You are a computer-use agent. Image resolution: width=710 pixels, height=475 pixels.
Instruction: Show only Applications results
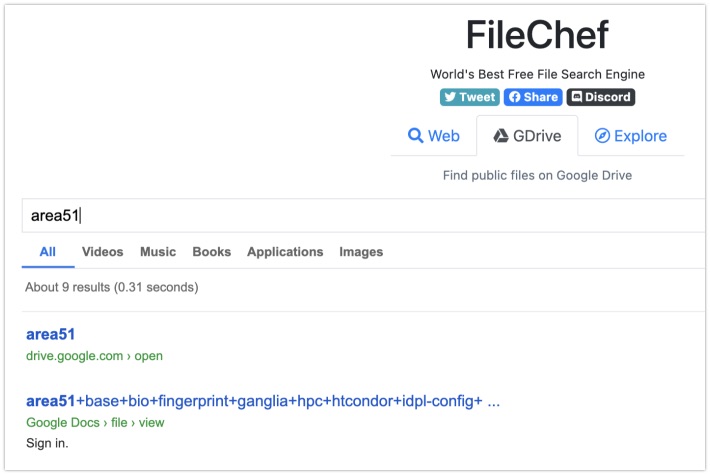(285, 252)
